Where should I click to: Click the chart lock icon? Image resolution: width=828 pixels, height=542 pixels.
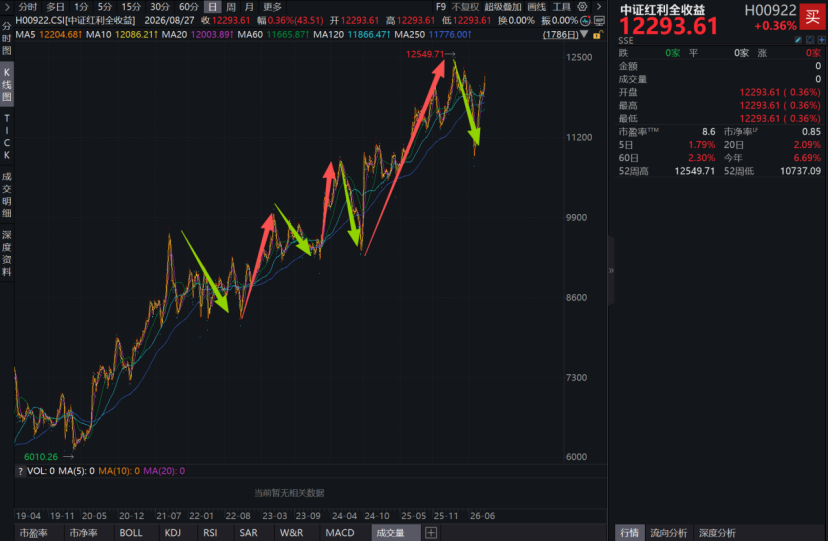tap(597, 35)
